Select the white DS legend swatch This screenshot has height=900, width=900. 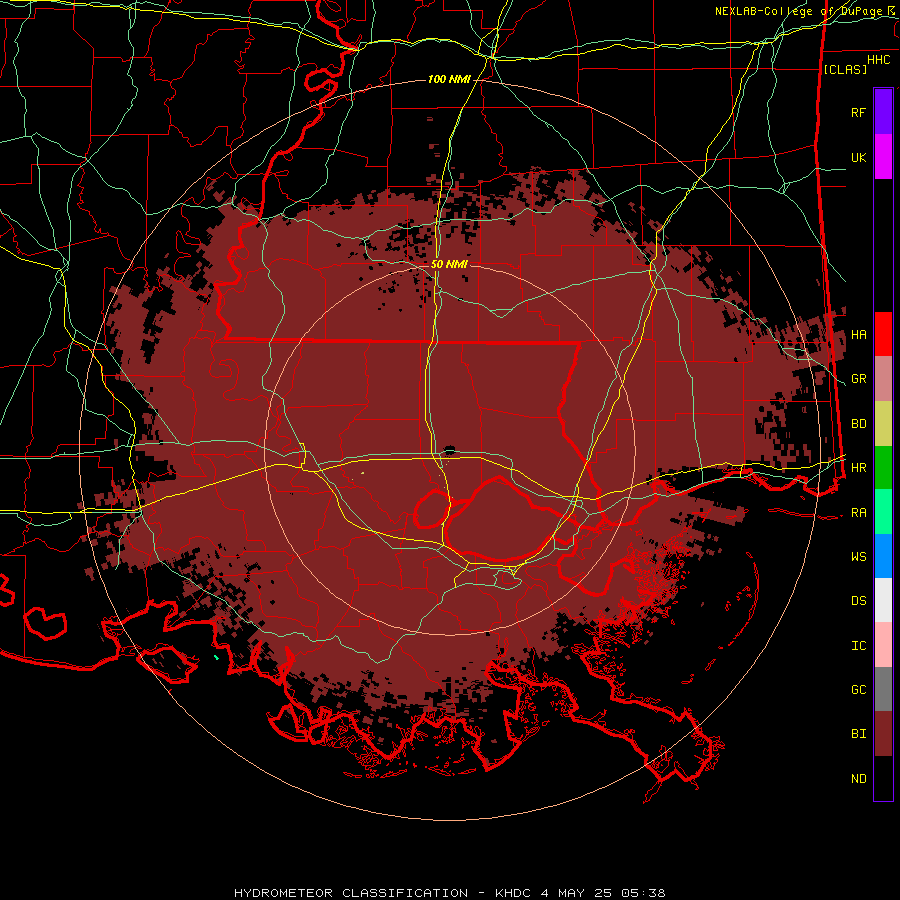tap(883, 600)
